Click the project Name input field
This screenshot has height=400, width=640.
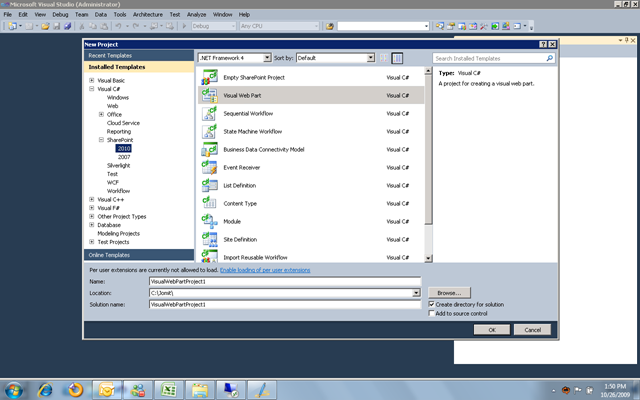coord(285,281)
